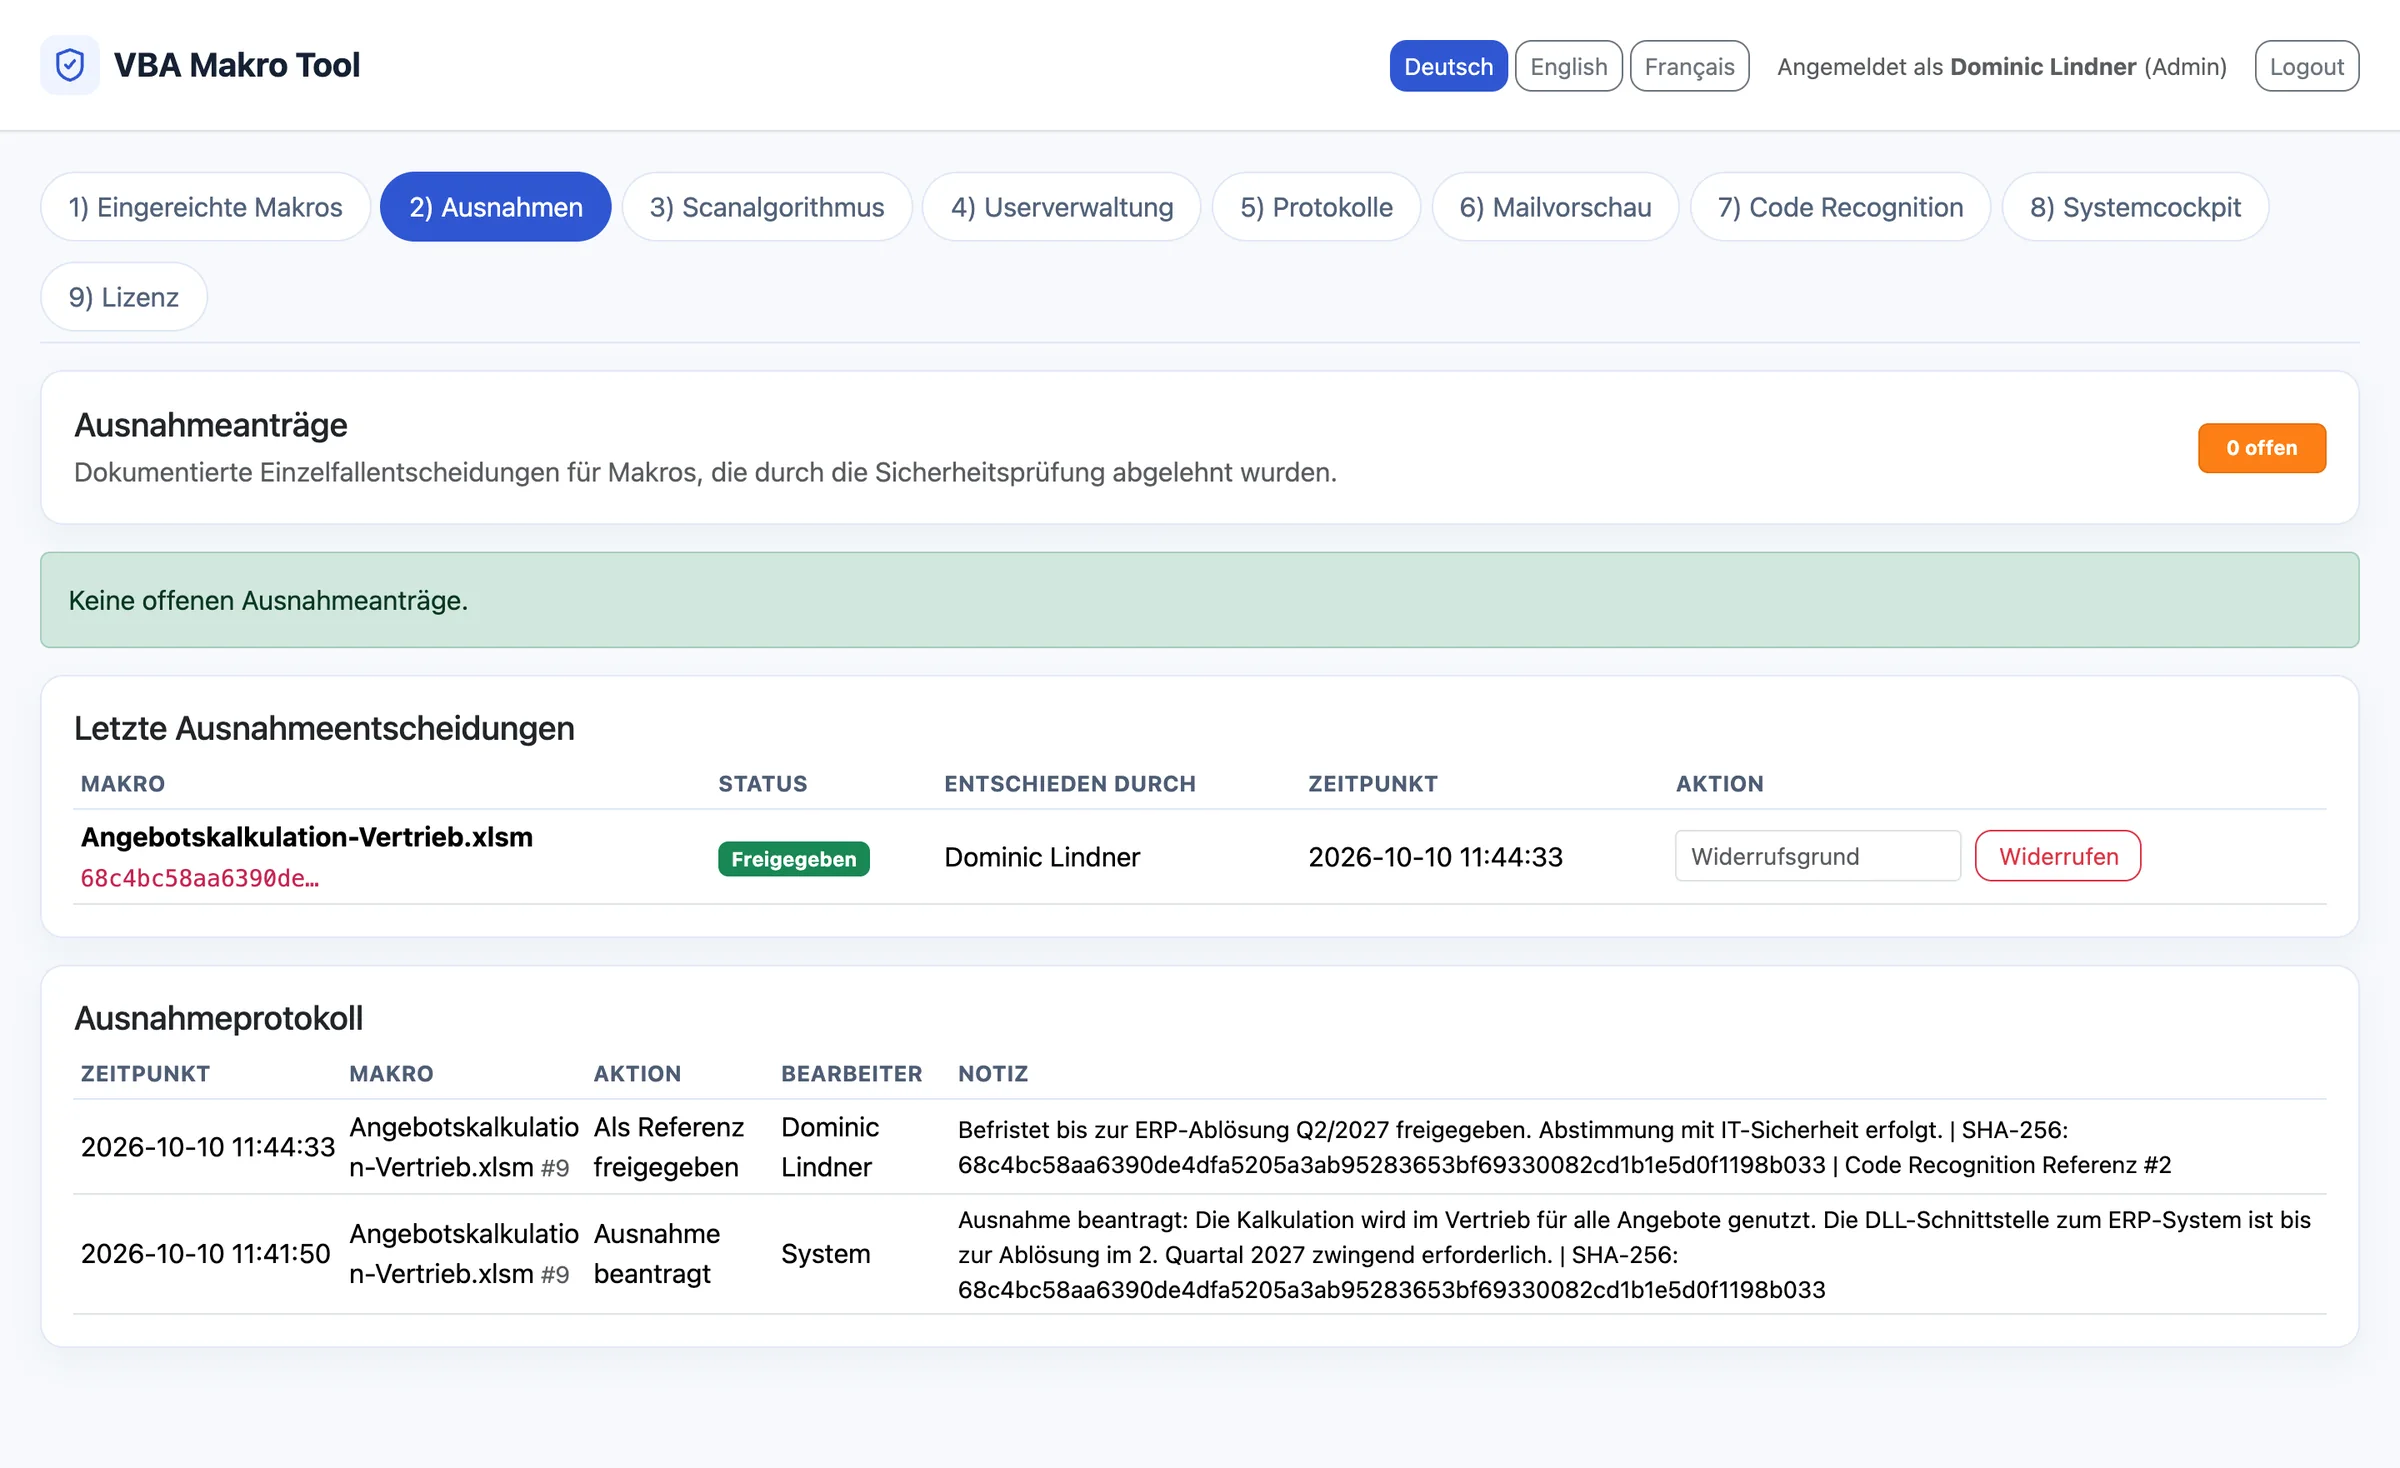2400x1468 pixels.
Task: Click the VBA Makro Tool shield logo
Action: click(70, 65)
